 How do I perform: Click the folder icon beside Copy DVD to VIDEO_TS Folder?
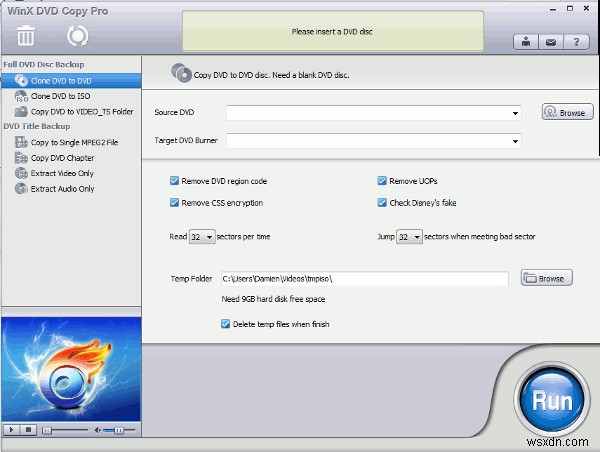pyautogui.click(x=21, y=111)
